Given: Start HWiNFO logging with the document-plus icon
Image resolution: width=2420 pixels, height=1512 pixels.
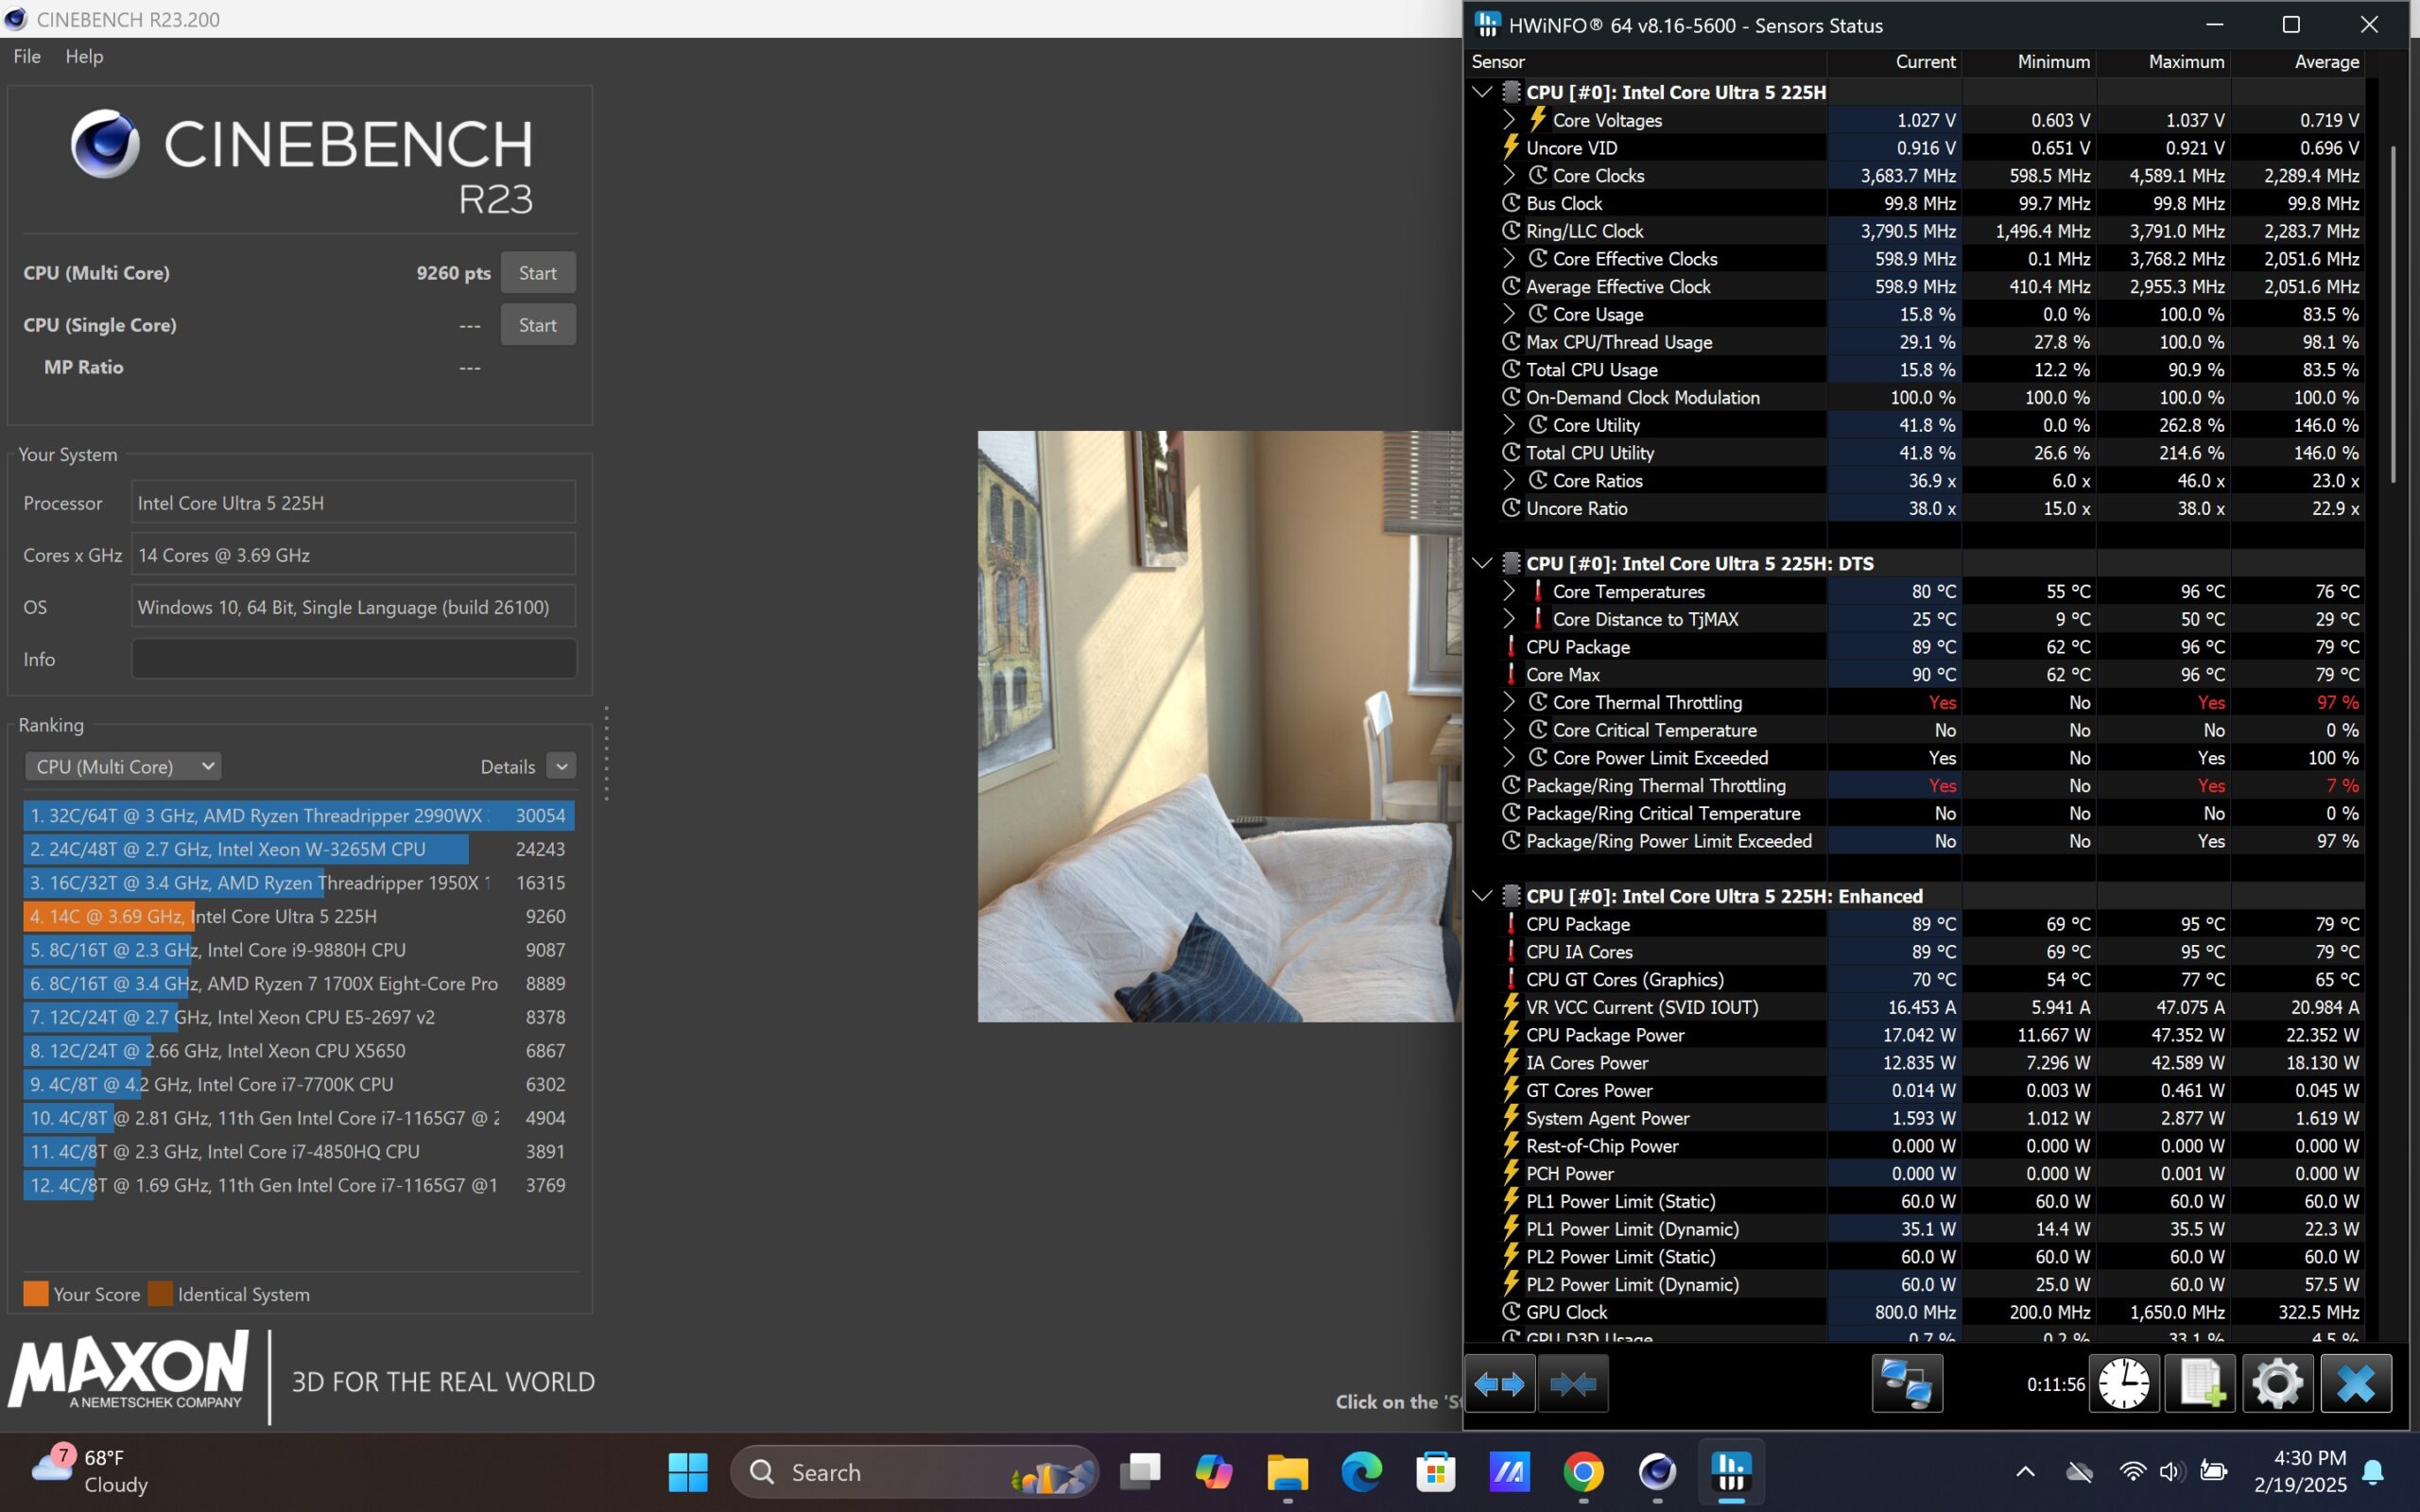Looking at the screenshot, I should 2200,1384.
